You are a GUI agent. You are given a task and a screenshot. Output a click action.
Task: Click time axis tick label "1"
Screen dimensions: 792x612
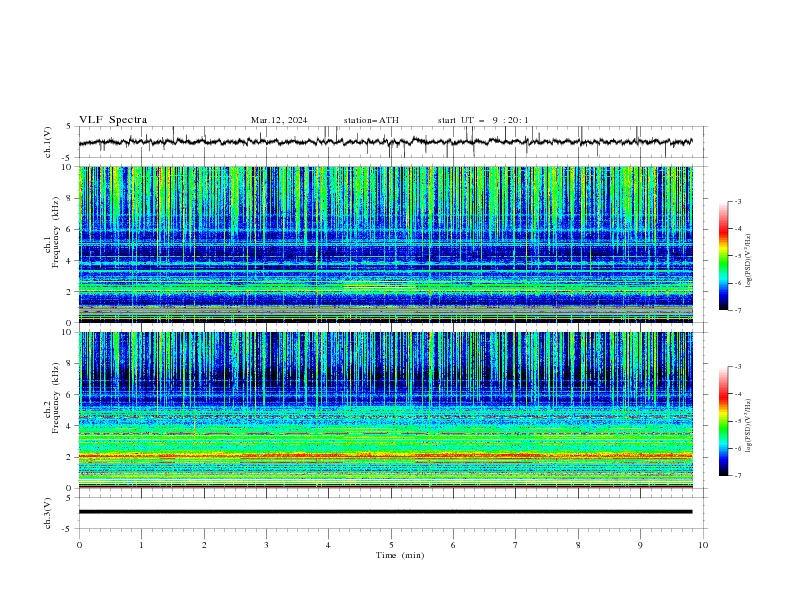[141, 545]
